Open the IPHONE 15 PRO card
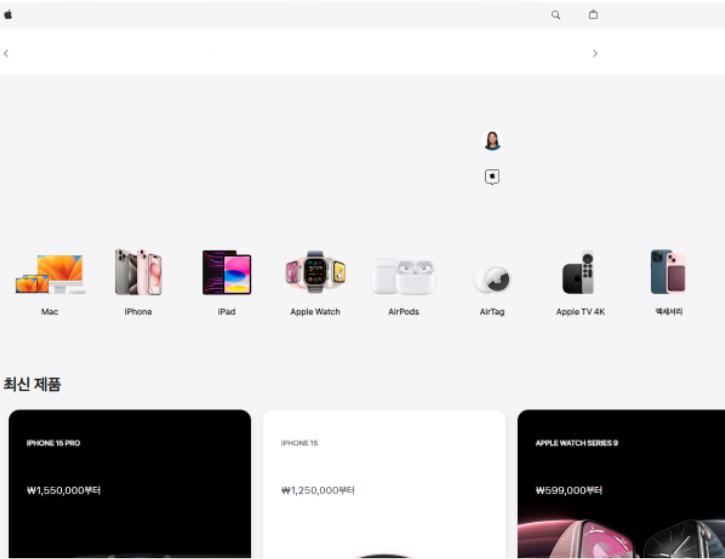Screen dimensions: 725x559 [x=130, y=484]
